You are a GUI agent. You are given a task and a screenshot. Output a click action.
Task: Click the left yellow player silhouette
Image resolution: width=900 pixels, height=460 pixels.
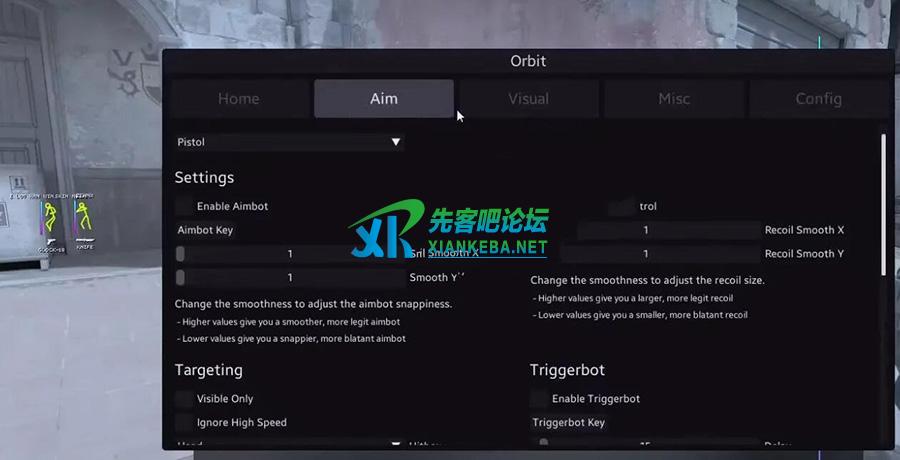coord(52,218)
